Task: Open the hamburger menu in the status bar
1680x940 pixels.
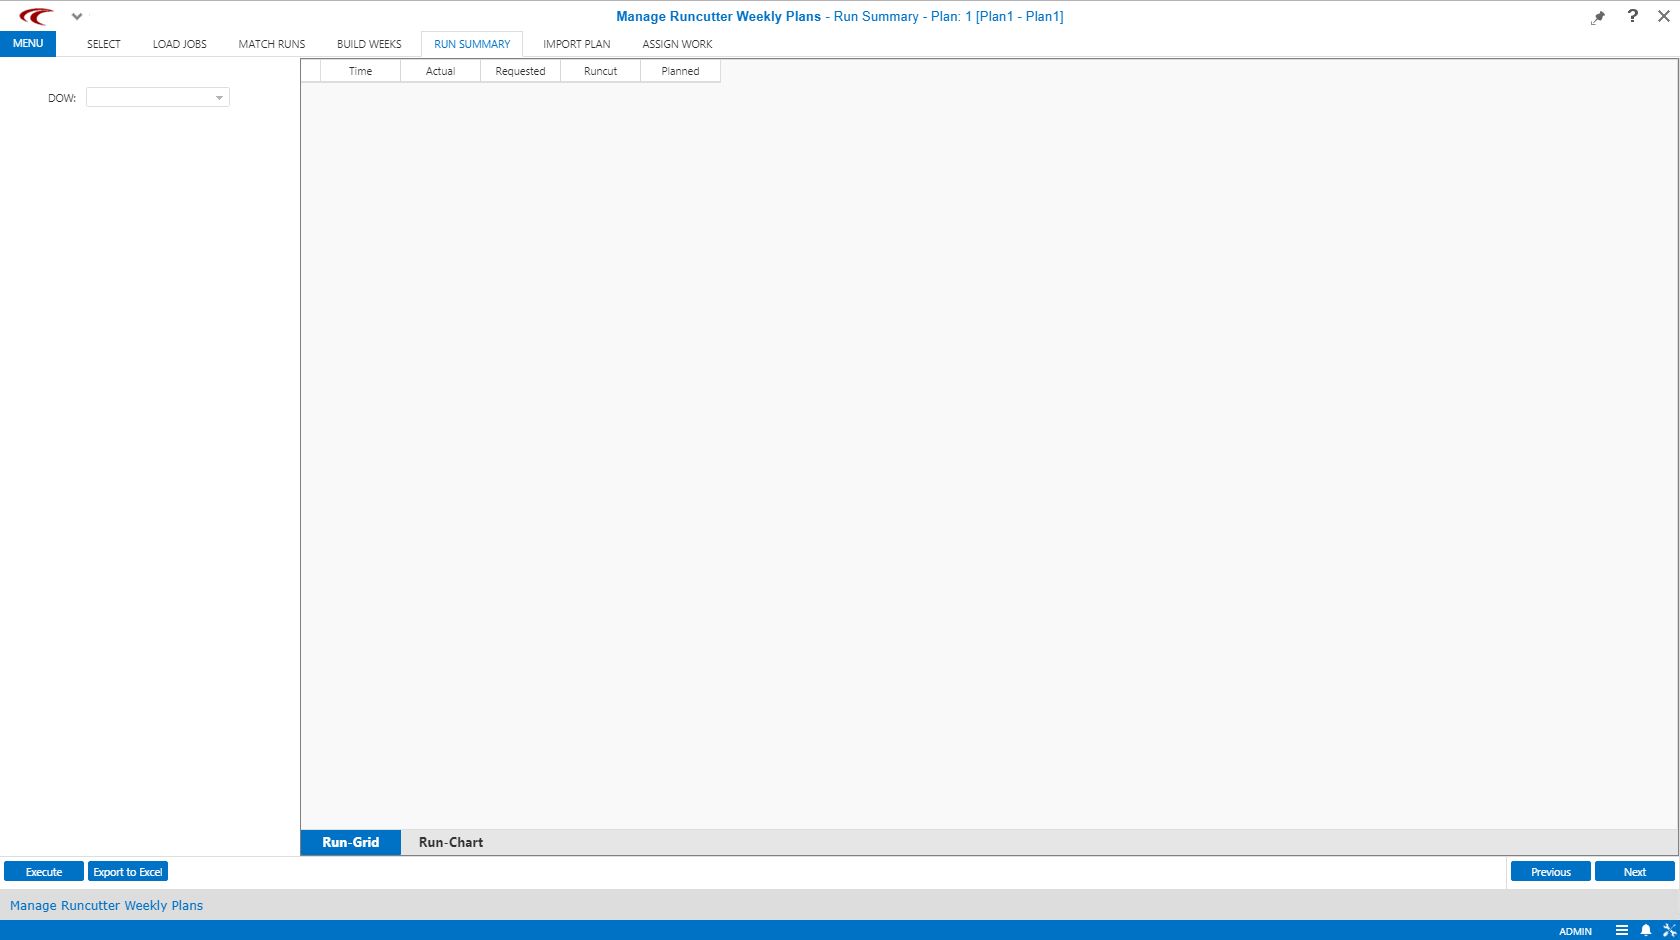Action: [1623, 930]
